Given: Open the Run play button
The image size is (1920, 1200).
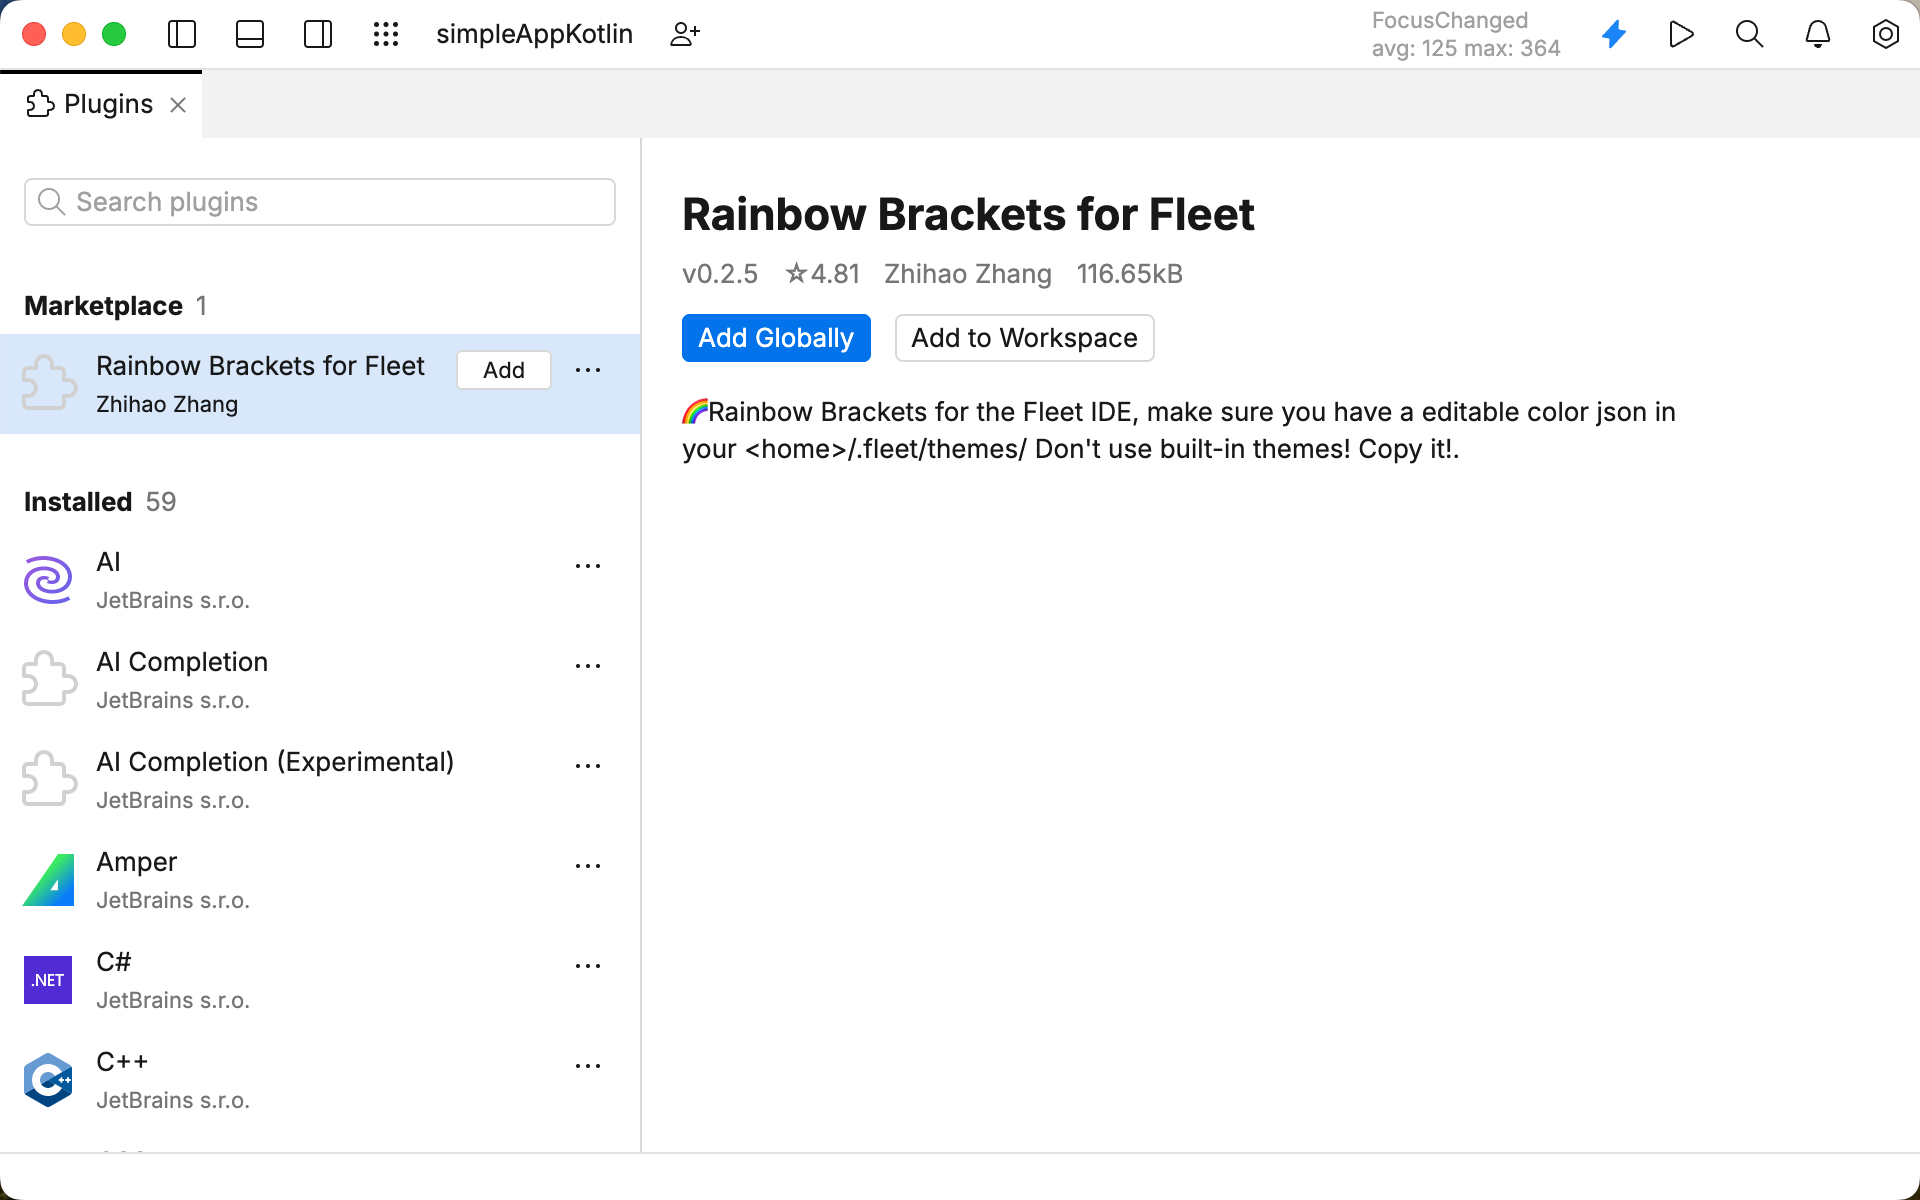Looking at the screenshot, I should point(1682,34).
